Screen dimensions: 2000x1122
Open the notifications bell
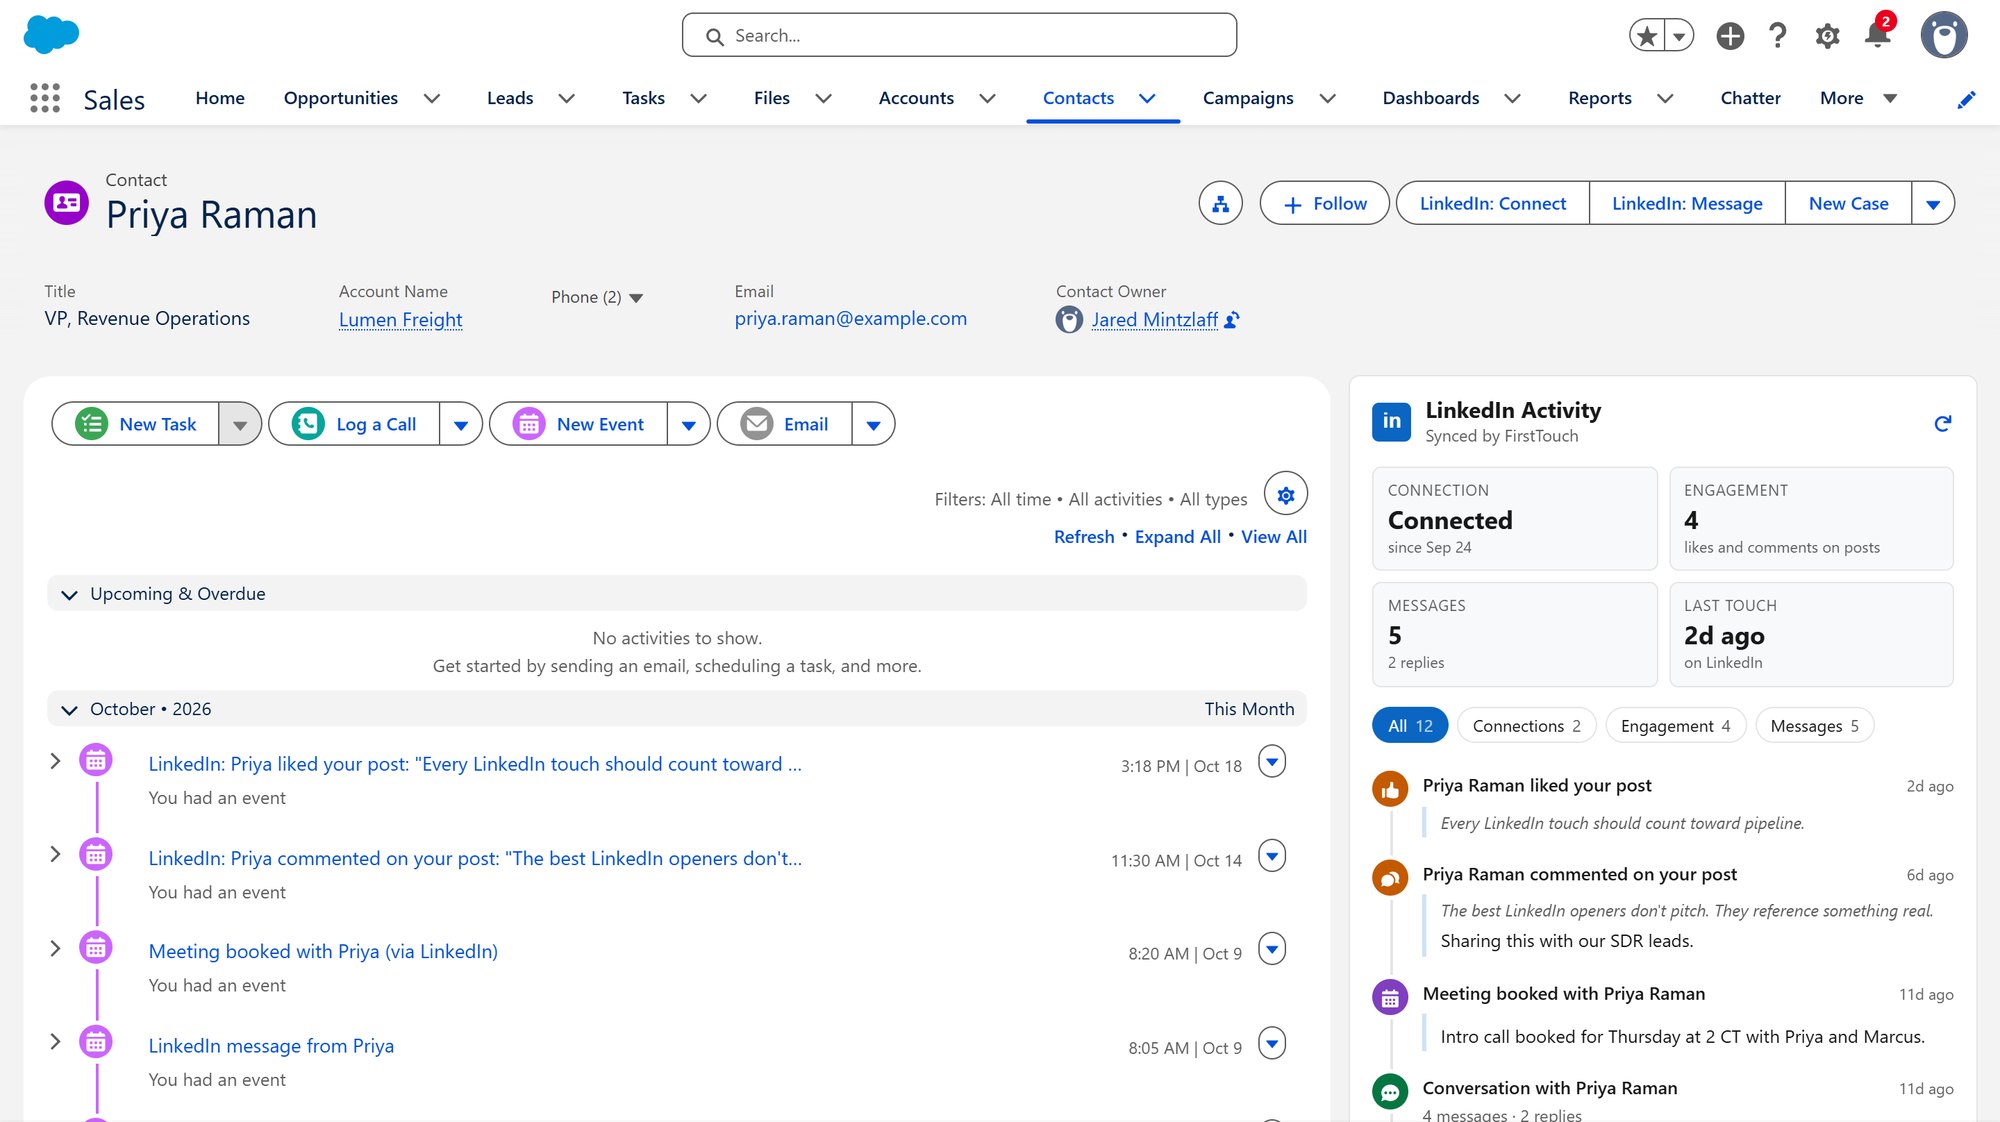pyautogui.click(x=1877, y=34)
